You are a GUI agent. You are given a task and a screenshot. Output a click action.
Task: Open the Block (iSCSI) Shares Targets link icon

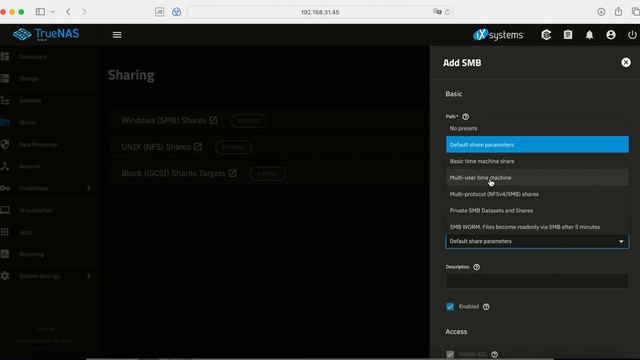tap(233, 173)
